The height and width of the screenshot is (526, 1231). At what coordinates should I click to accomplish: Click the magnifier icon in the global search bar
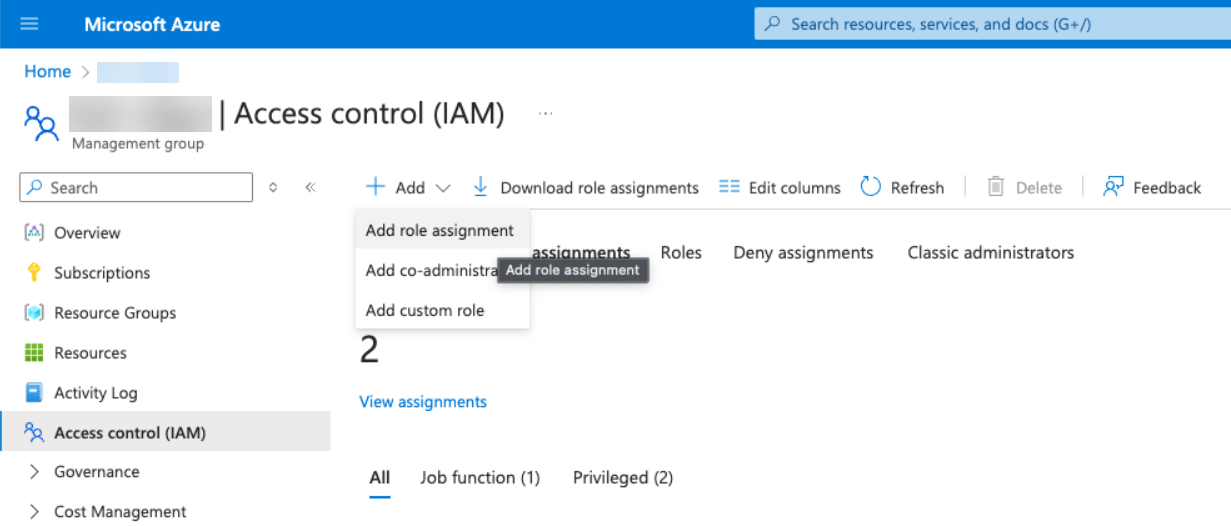coord(772,24)
